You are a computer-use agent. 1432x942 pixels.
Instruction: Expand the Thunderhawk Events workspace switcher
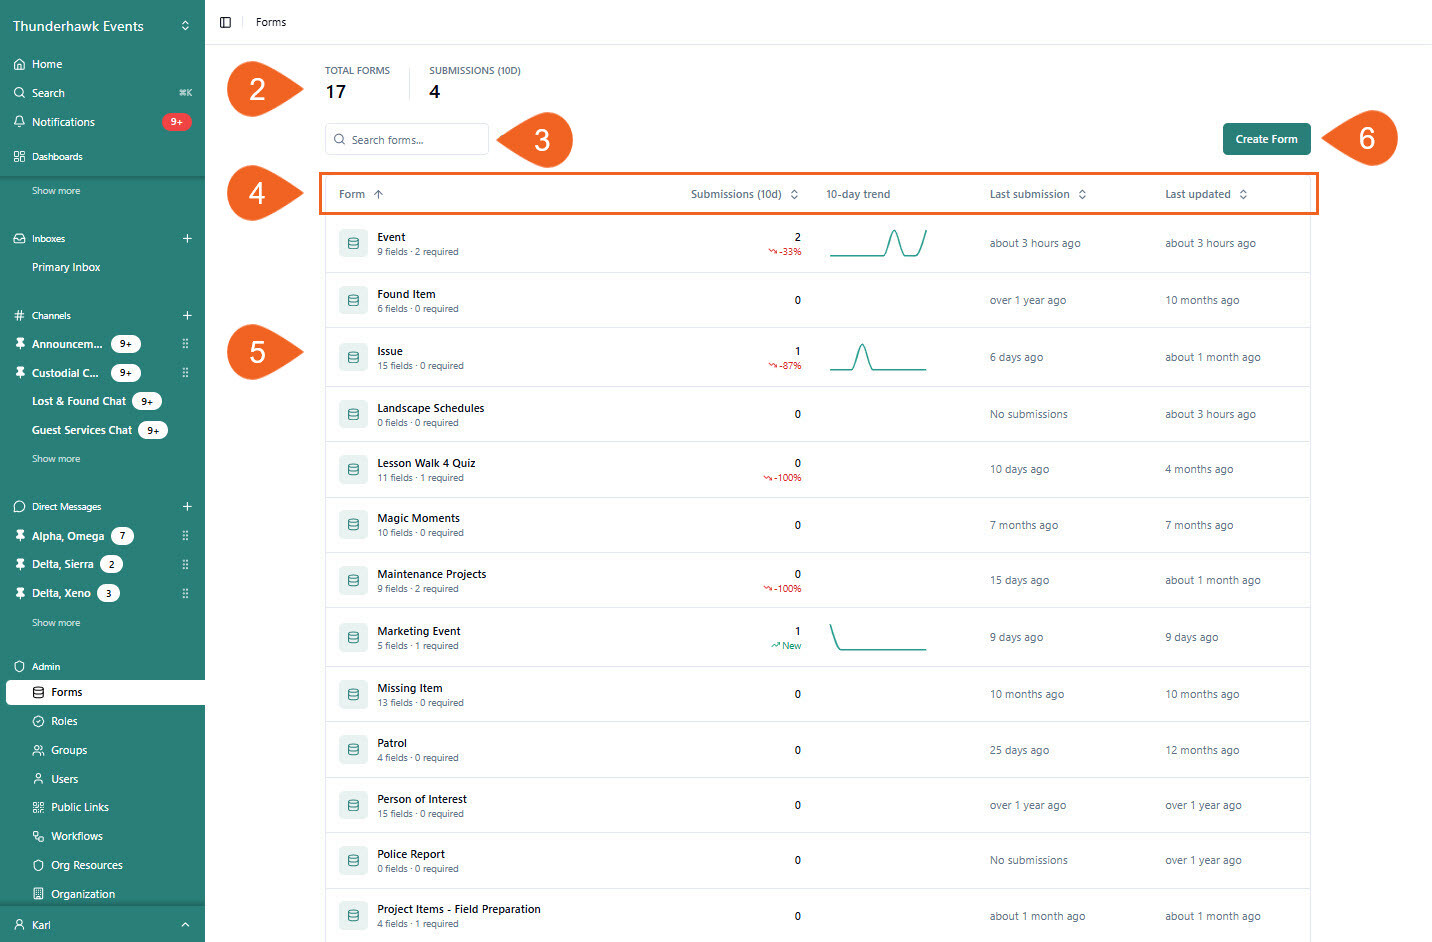click(x=185, y=26)
